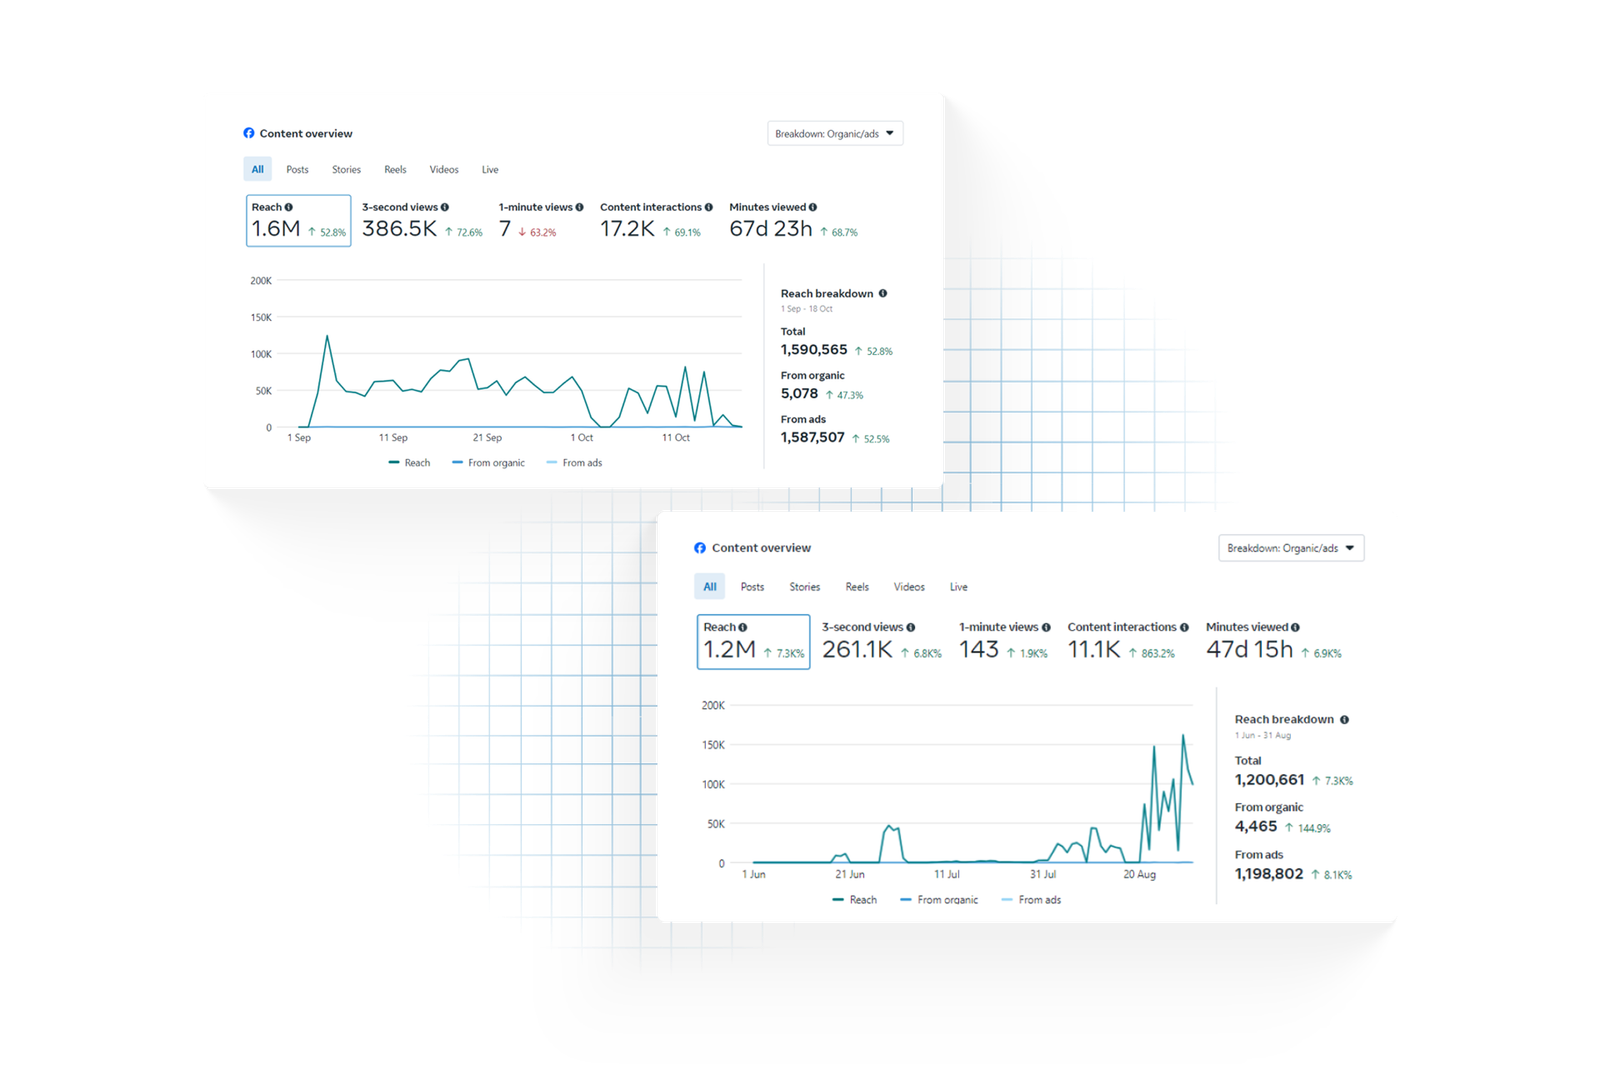Click the From organic value 4,465
1600x1090 pixels.
click(x=1256, y=827)
